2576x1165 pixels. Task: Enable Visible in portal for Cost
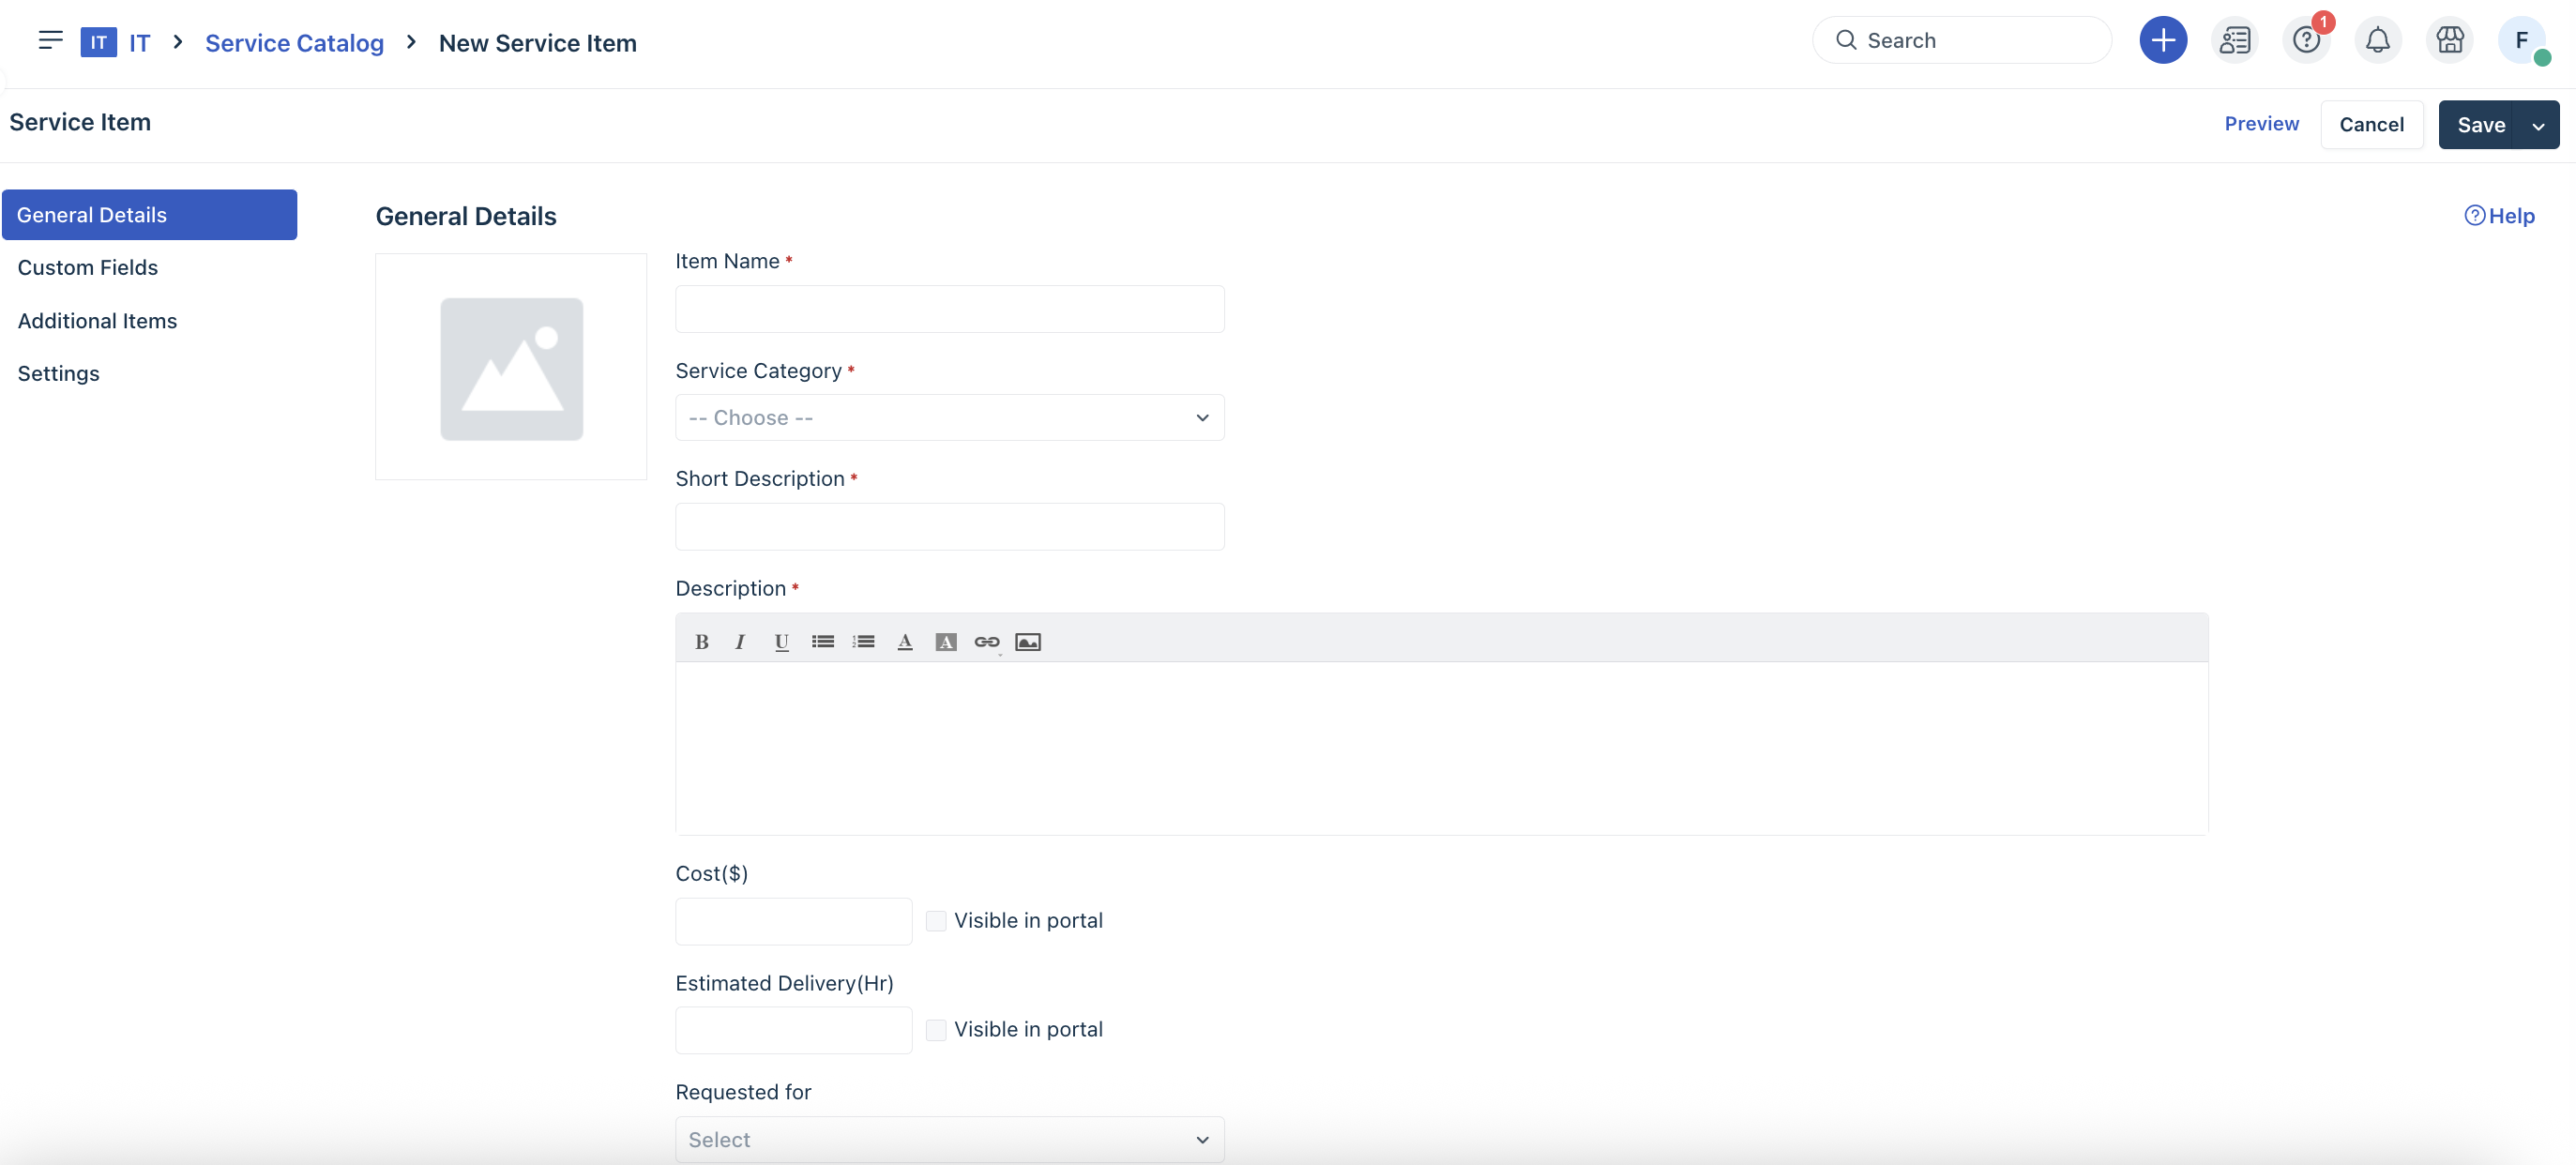tap(936, 920)
